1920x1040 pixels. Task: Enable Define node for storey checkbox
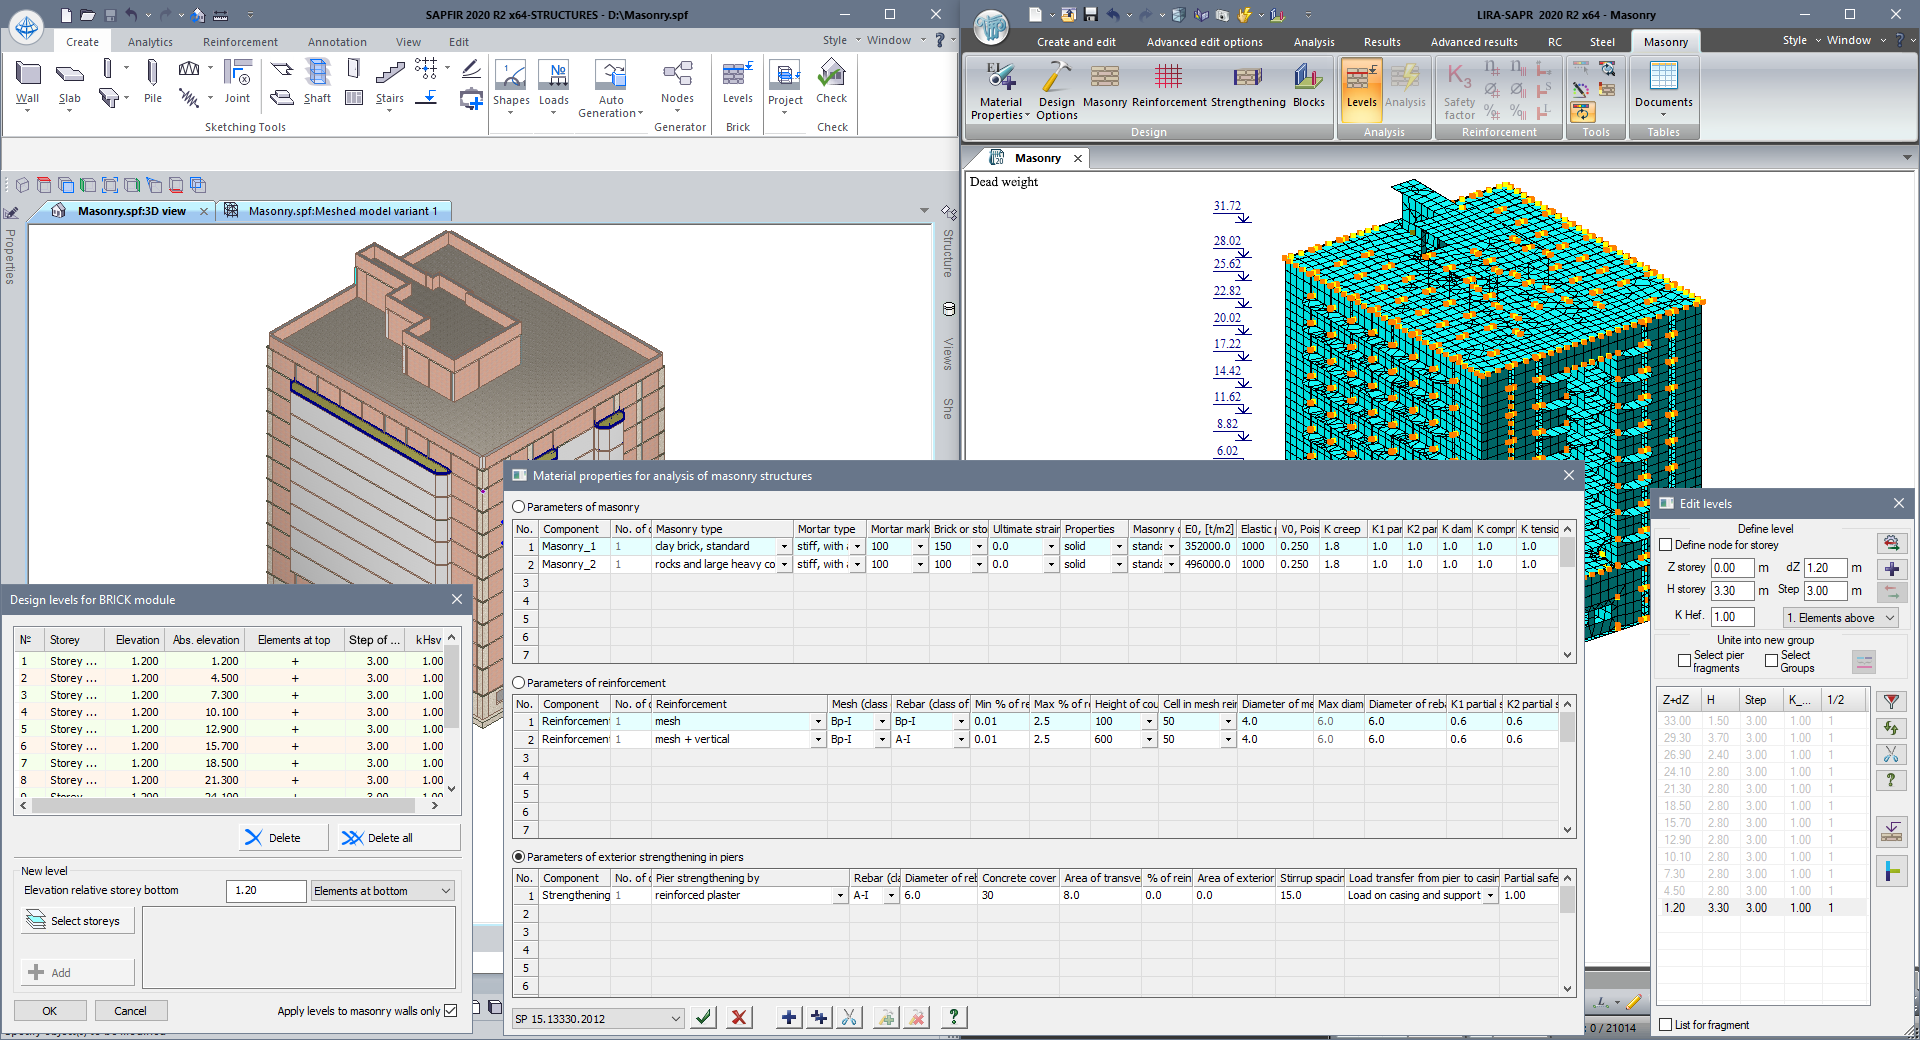(x=1666, y=545)
